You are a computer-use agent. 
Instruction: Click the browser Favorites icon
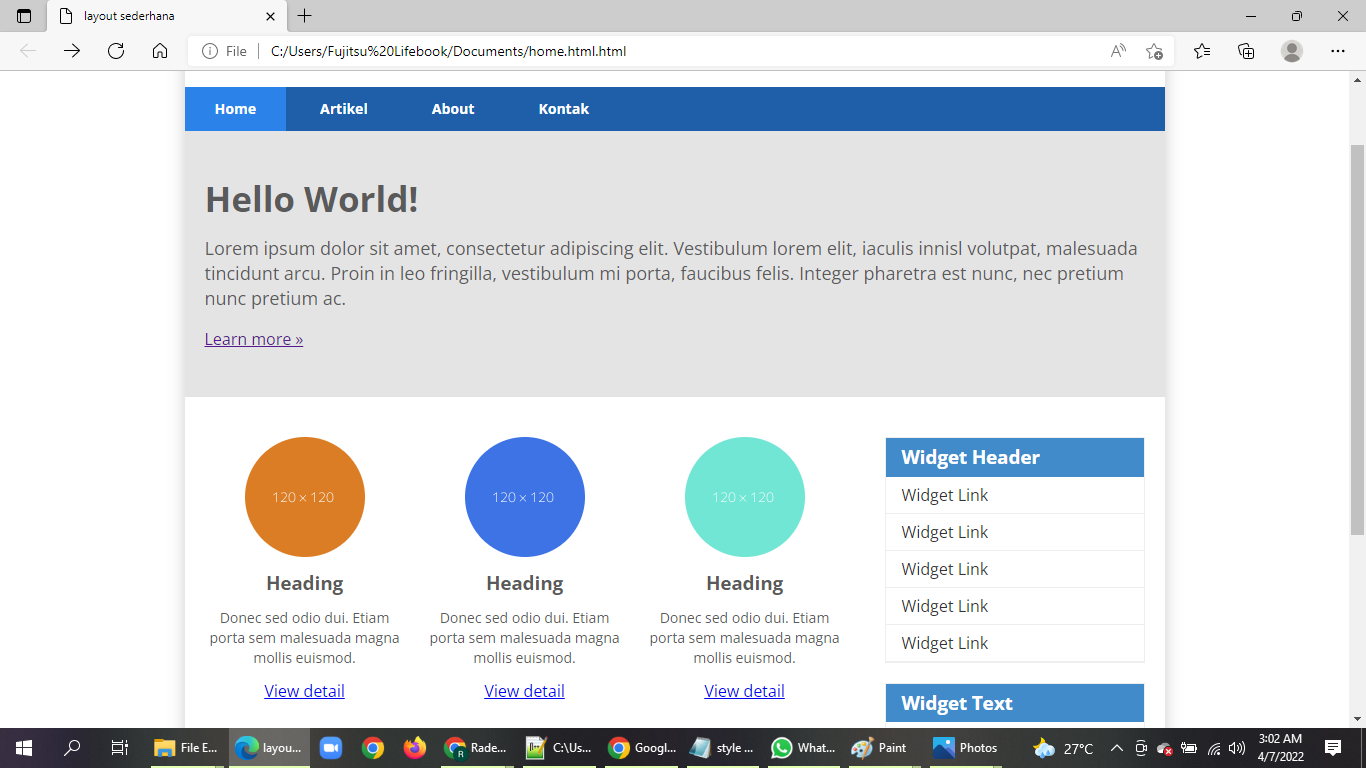(1201, 50)
